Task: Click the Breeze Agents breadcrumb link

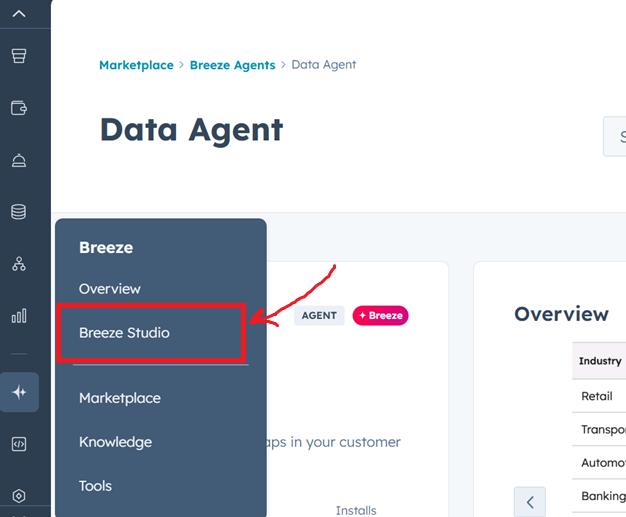Action: [x=232, y=65]
